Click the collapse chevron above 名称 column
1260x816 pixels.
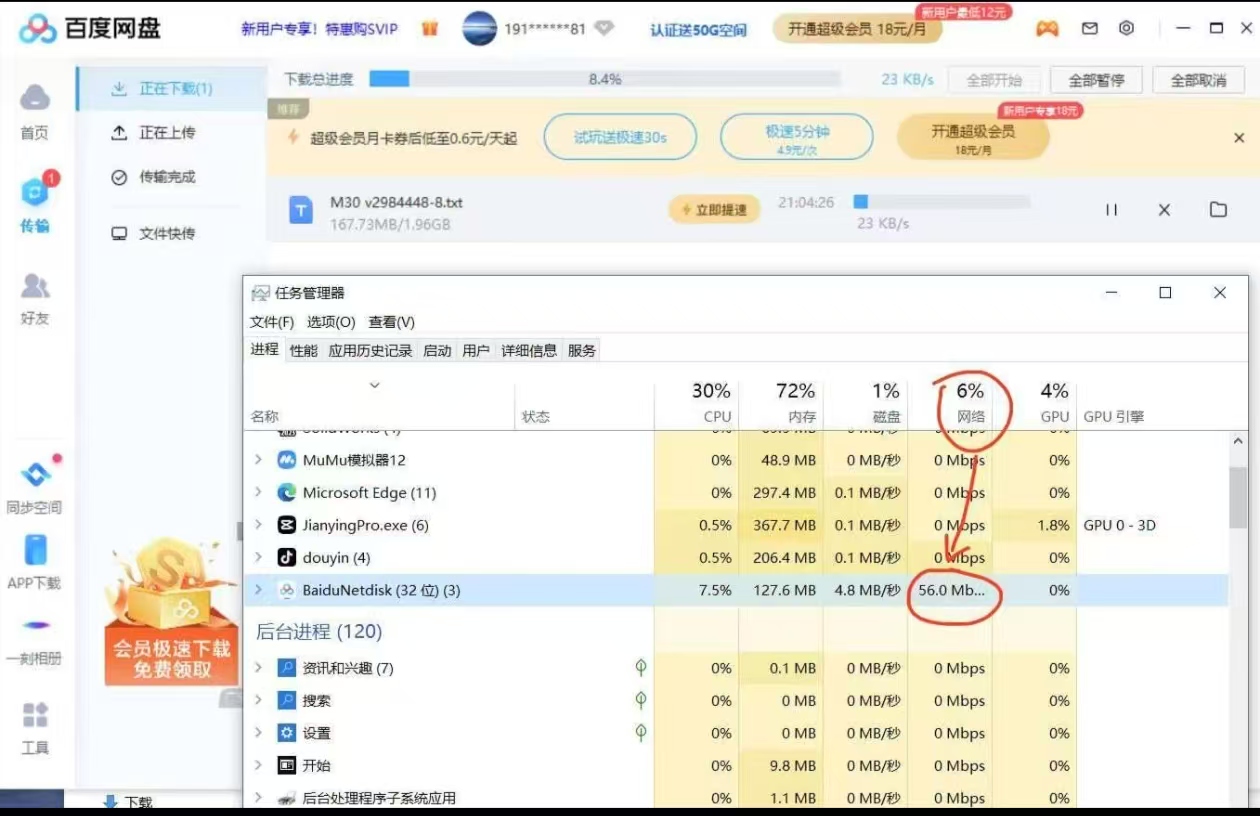coord(375,385)
